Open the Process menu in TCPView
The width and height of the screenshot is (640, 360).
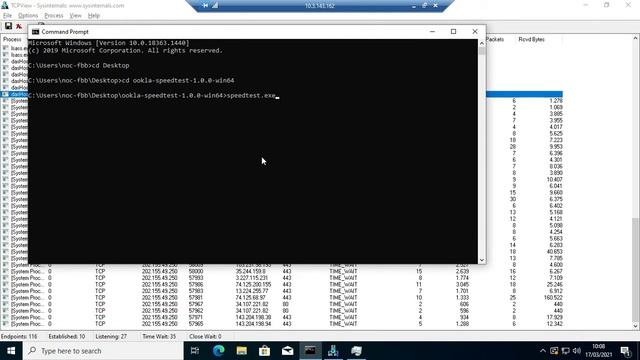54,16
